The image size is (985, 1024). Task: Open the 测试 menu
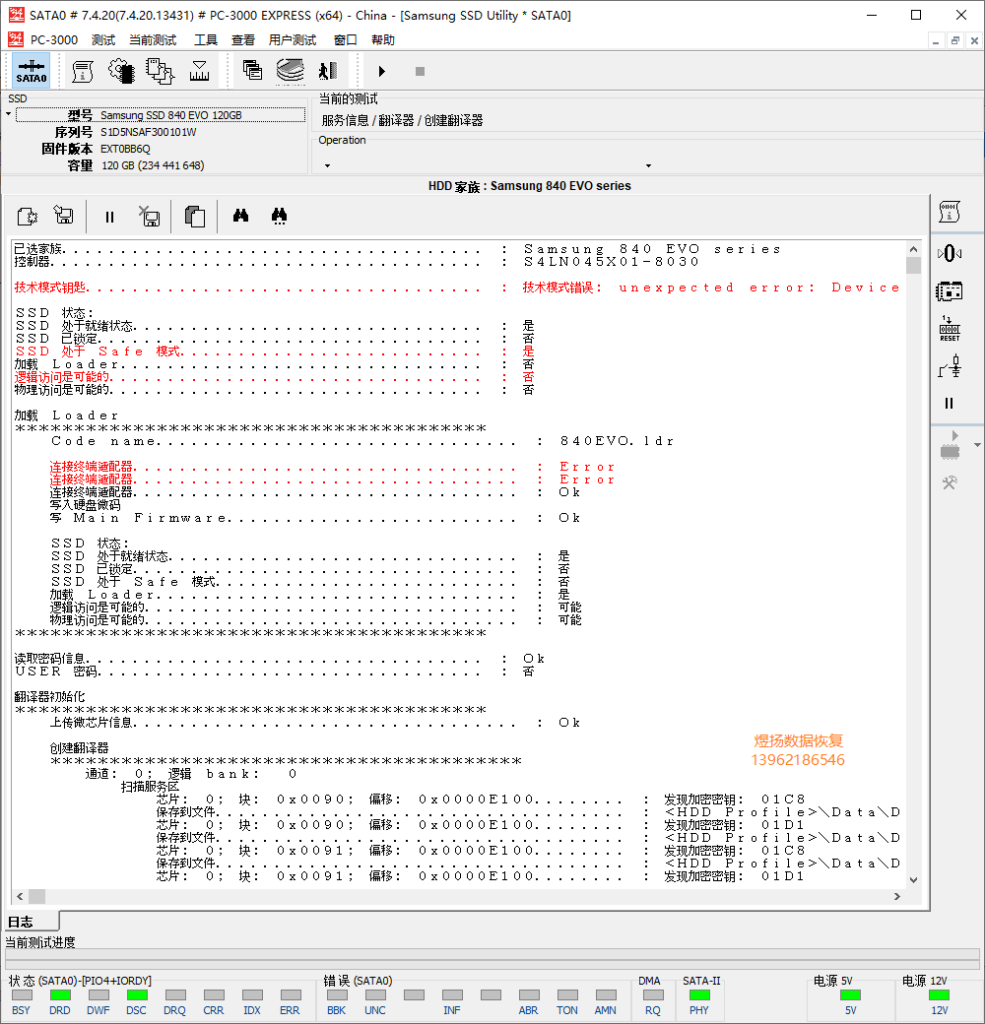[103, 40]
